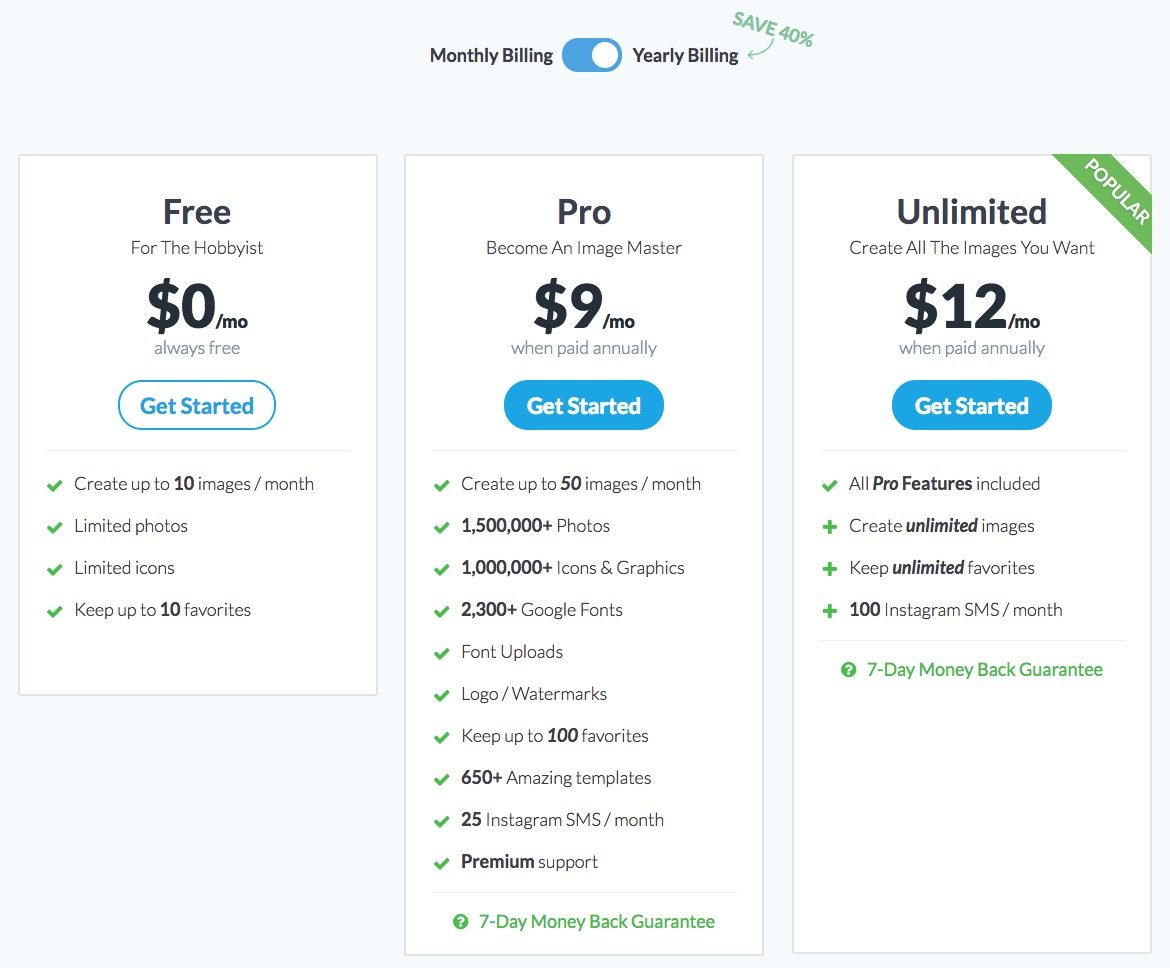Click the checkmark beside Premium support
Screen dimensions: 1170x968
tap(441, 863)
